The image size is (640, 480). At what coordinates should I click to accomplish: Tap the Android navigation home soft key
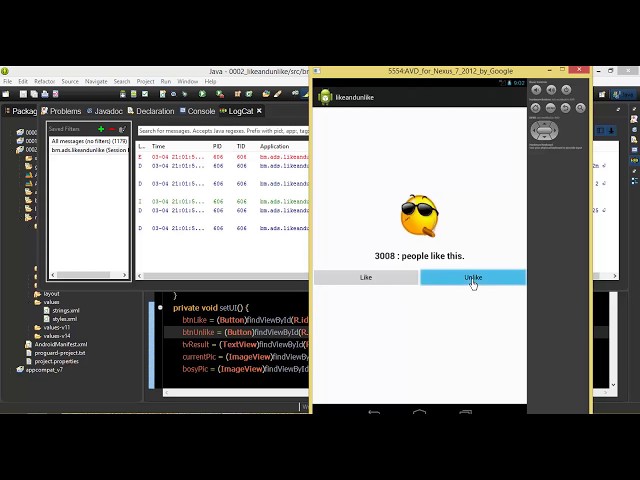coord(419,411)
